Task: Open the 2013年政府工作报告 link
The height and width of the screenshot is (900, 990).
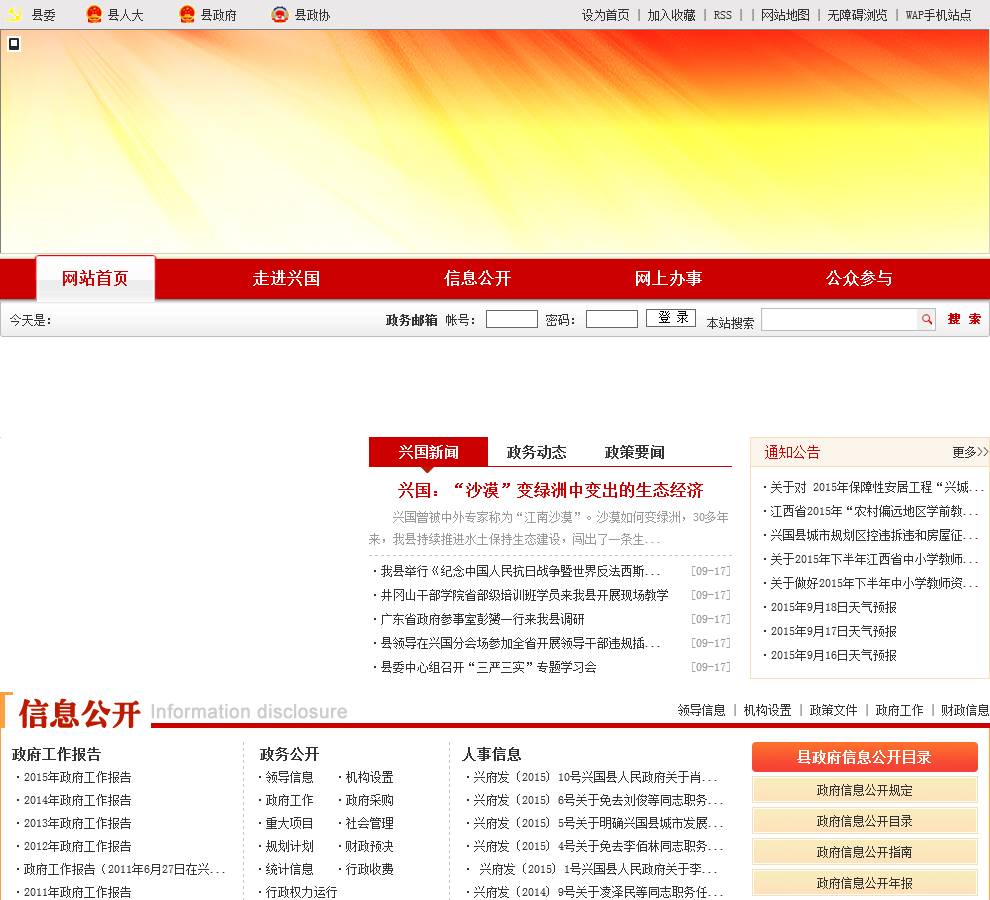Action: pyautogui.click(x=78, y=824)
